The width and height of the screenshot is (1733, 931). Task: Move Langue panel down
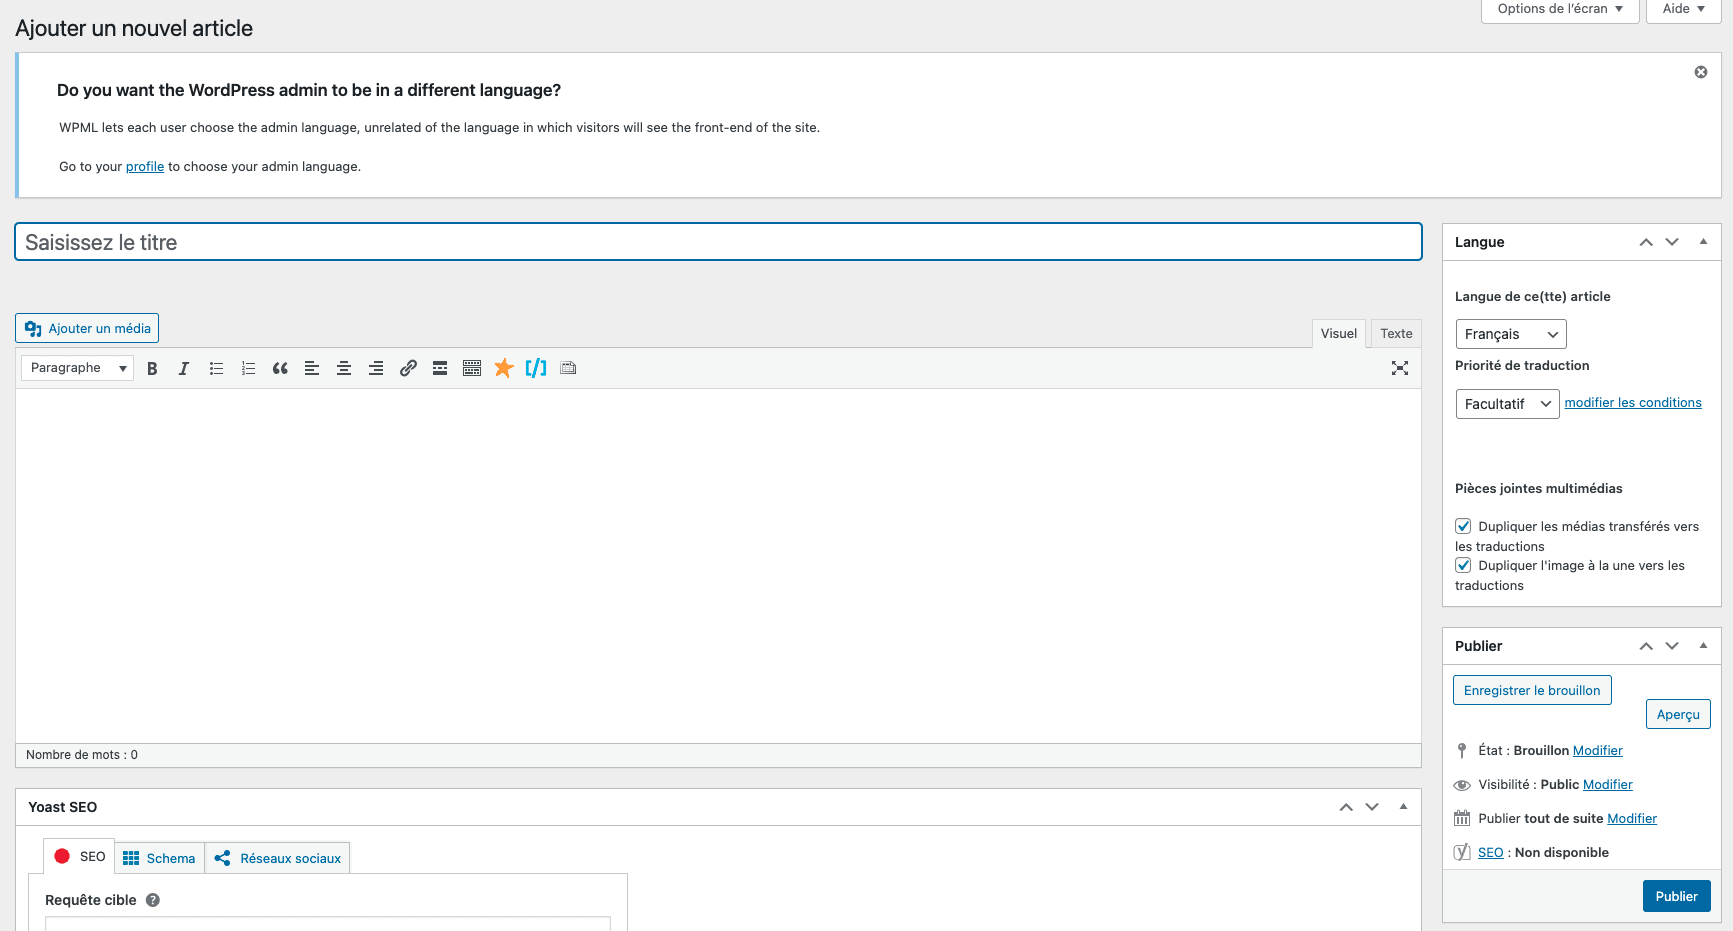coord(1672,242)
